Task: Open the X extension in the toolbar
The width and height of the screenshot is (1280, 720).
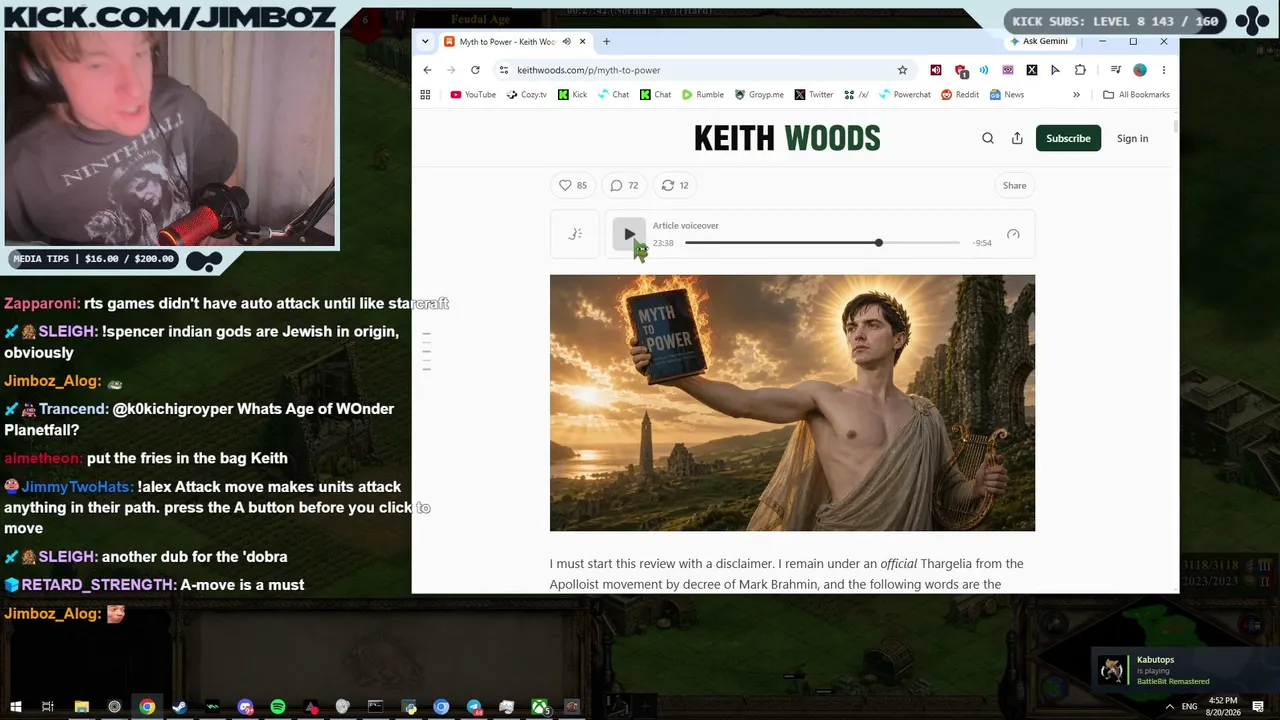Action: point(1032,70)
